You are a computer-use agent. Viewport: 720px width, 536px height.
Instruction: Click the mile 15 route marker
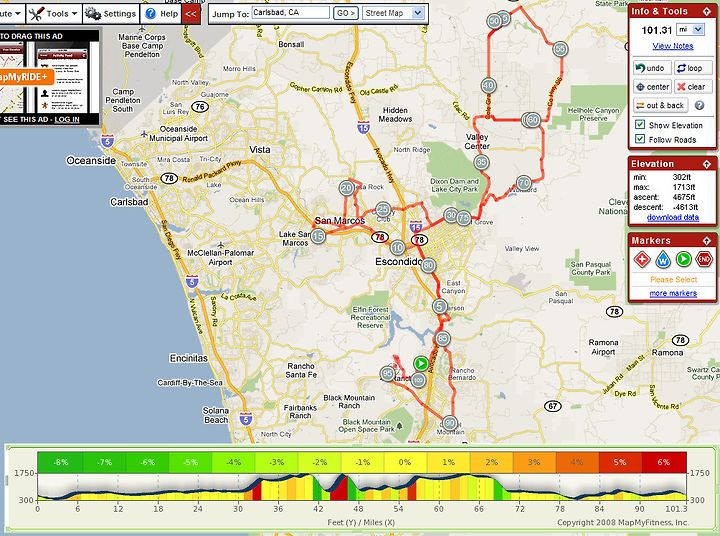(x=318, y=237)
